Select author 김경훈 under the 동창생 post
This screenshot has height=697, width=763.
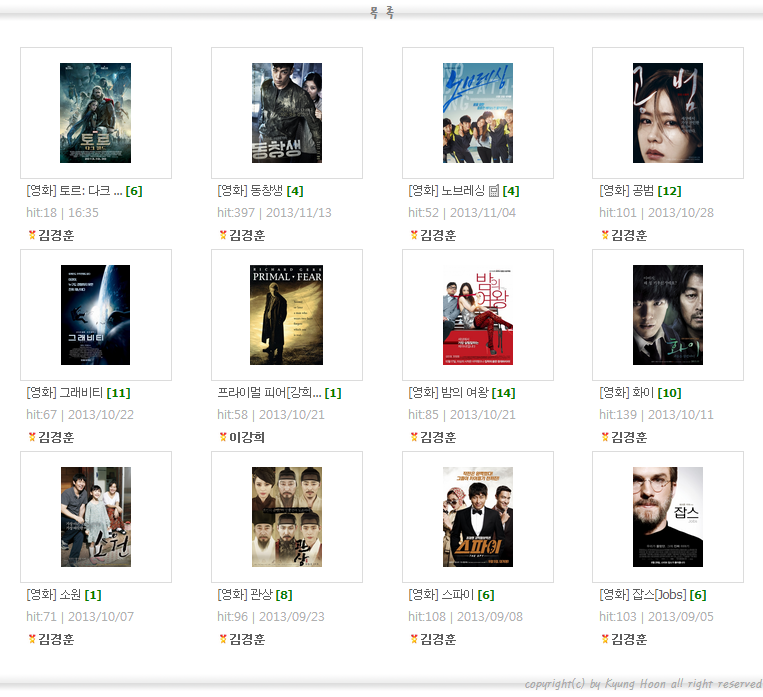tap(247, 236)
